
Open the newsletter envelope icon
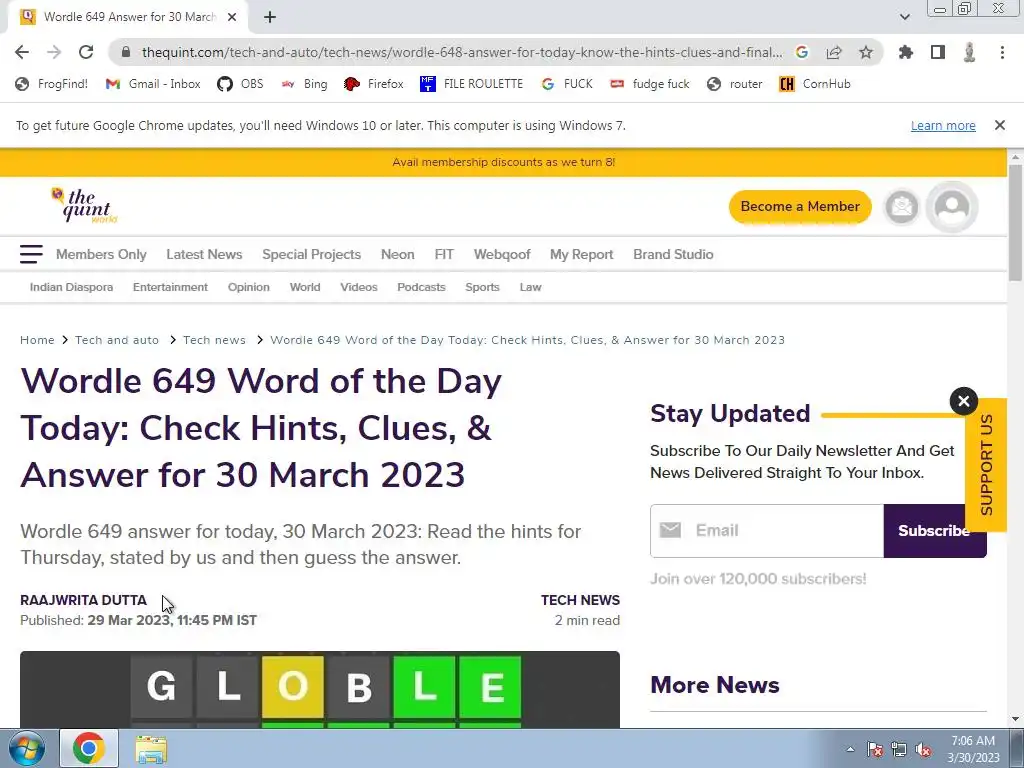pyautogui.click(x=902, y=206)
